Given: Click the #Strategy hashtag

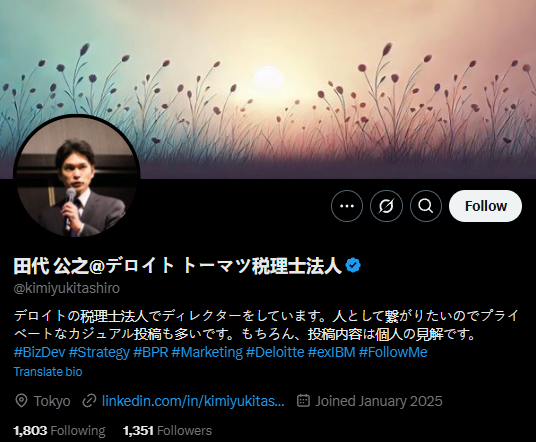Looking at the screenshot, I should point(99,352).
